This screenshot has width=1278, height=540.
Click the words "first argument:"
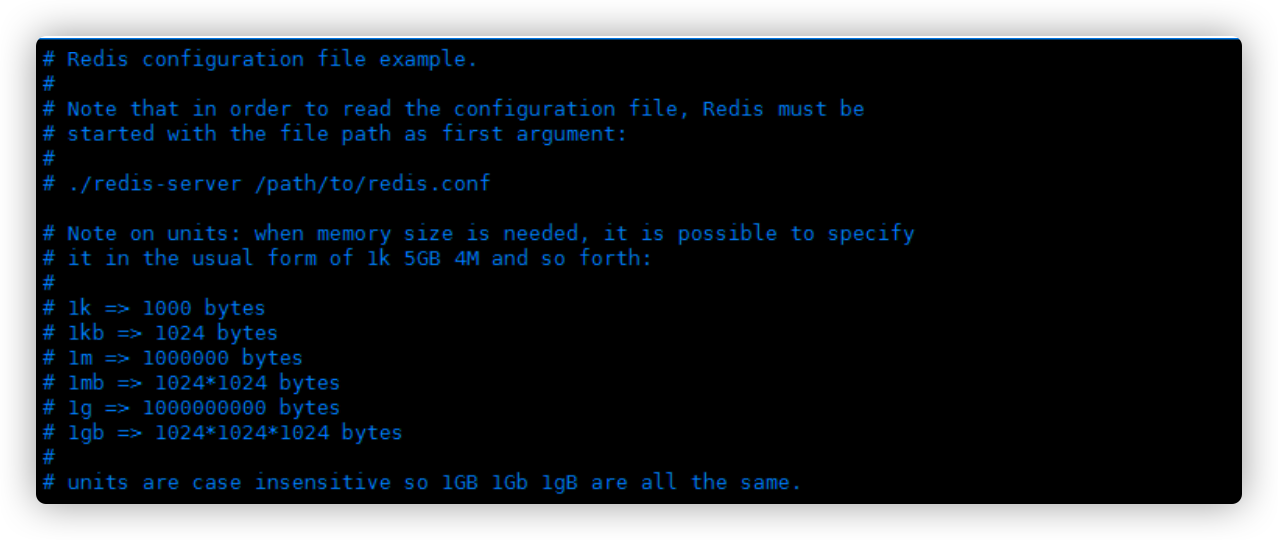(535, 134)
